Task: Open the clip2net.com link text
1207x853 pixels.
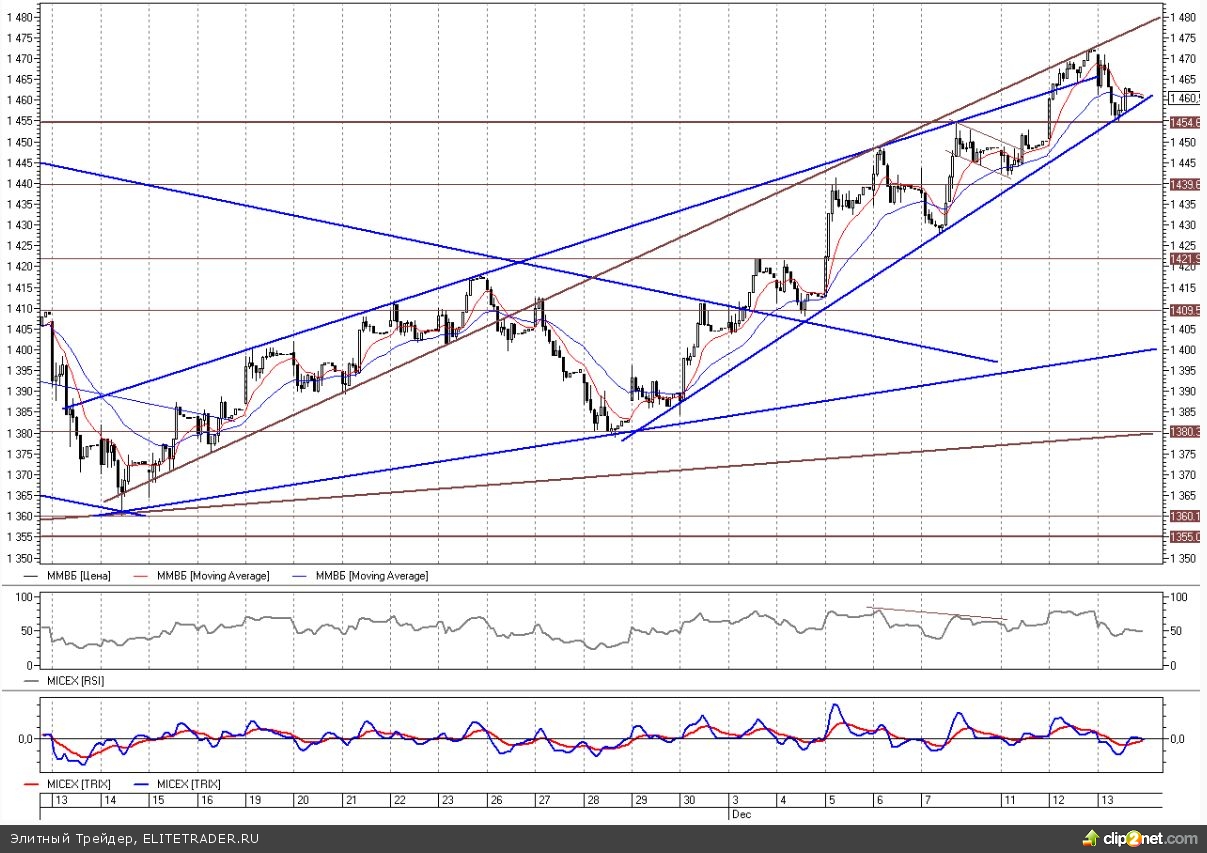Action: click(x=1150, y=838)
